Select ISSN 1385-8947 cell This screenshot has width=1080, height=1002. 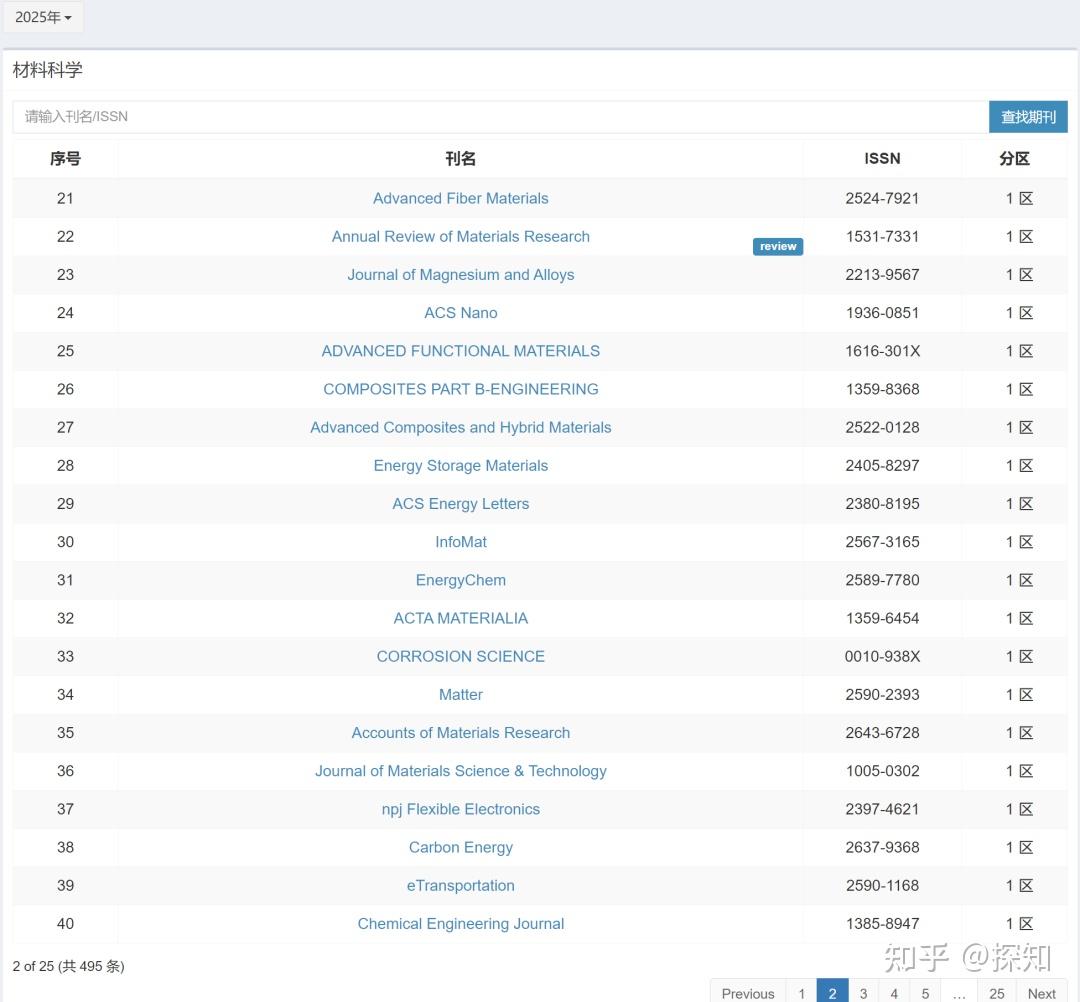tap(882, 923)
